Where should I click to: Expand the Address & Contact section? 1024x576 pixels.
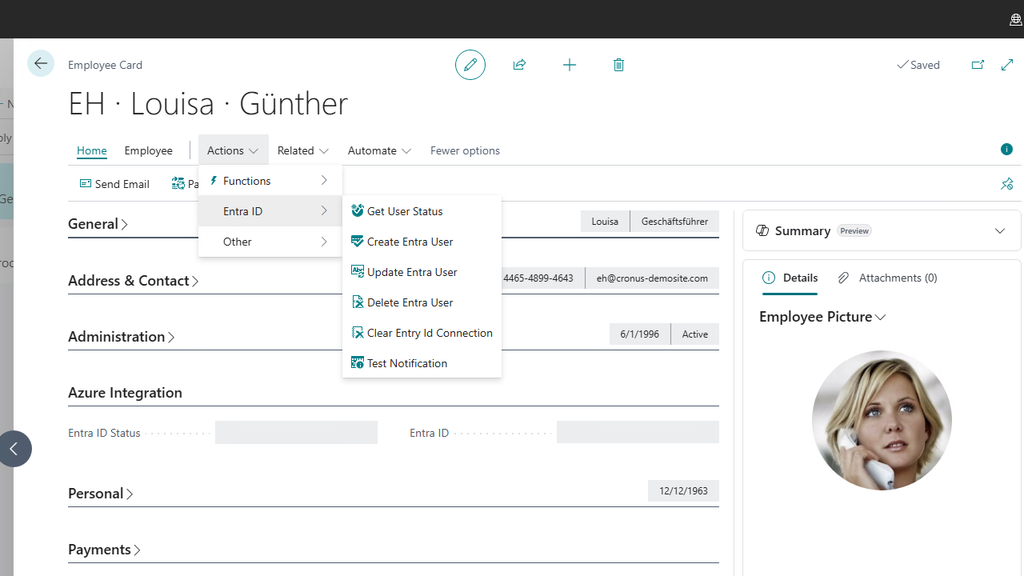point(133,281)
